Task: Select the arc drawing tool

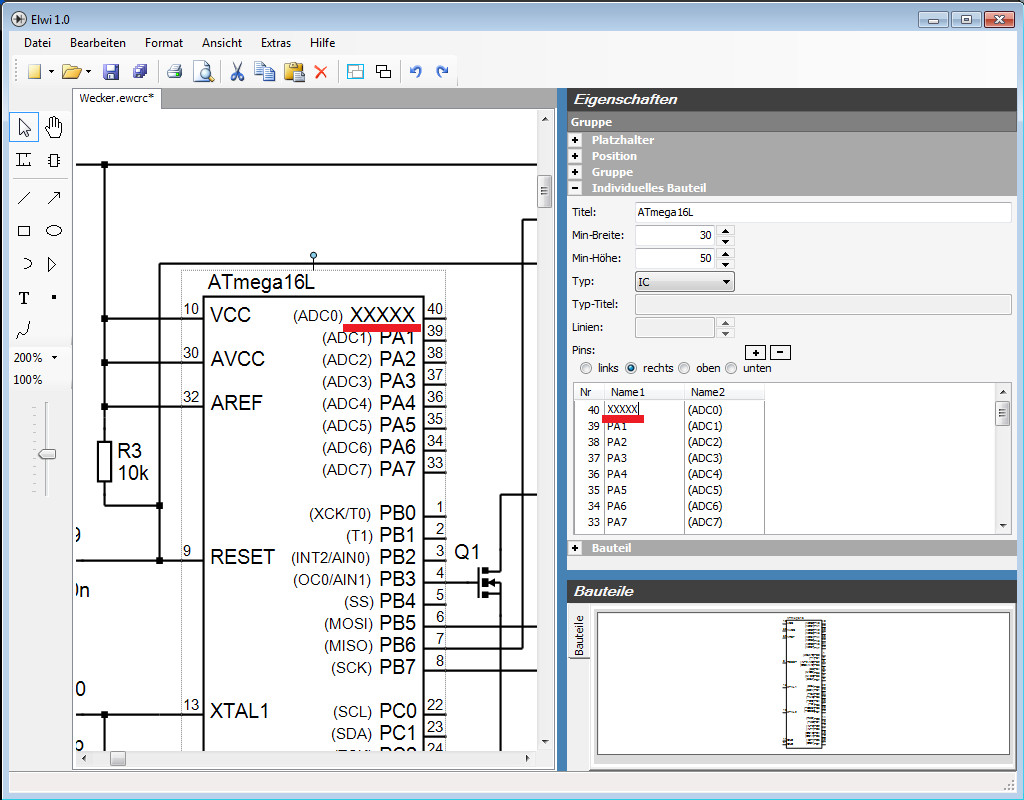Action: point(25,264)
